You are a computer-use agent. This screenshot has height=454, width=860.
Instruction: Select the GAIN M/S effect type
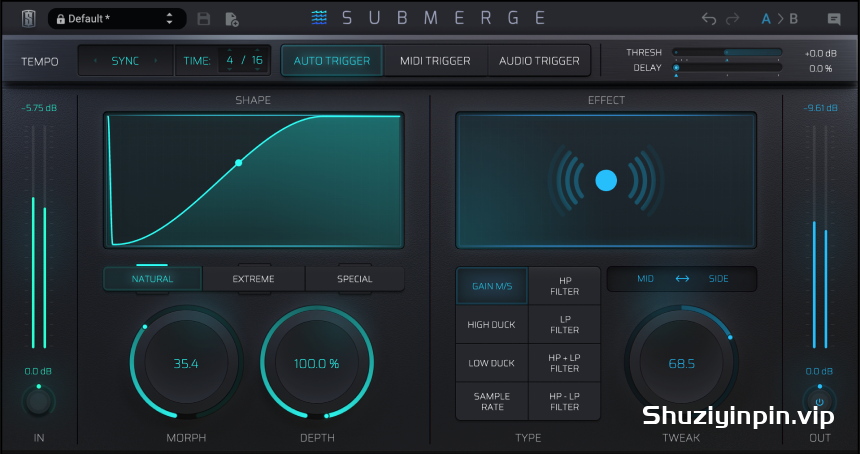pos(492,286)
